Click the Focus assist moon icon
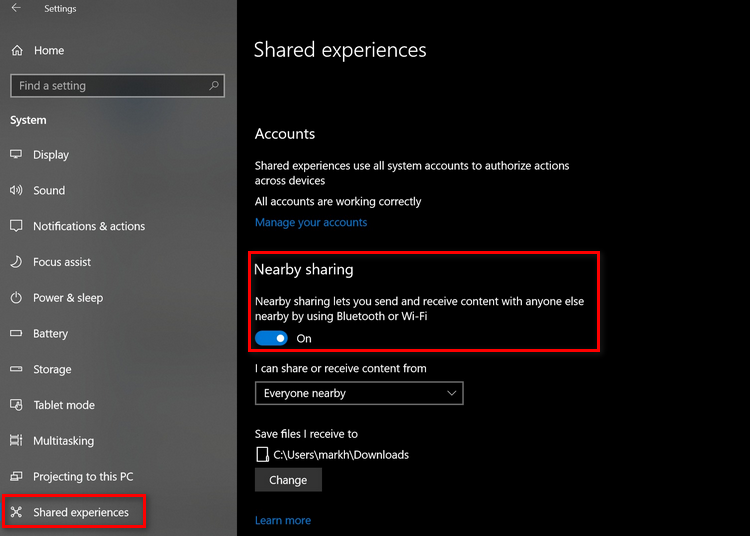The width and height of the screenshot is (750, 536). [x=16, y=262]
